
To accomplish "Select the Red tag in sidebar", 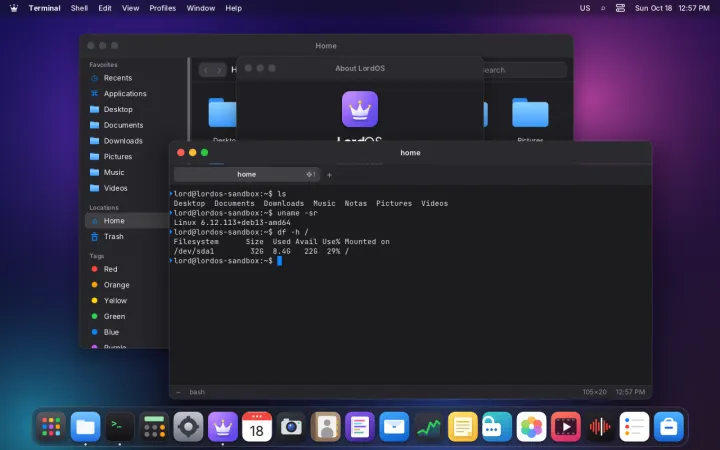I will tap(127, 269).
